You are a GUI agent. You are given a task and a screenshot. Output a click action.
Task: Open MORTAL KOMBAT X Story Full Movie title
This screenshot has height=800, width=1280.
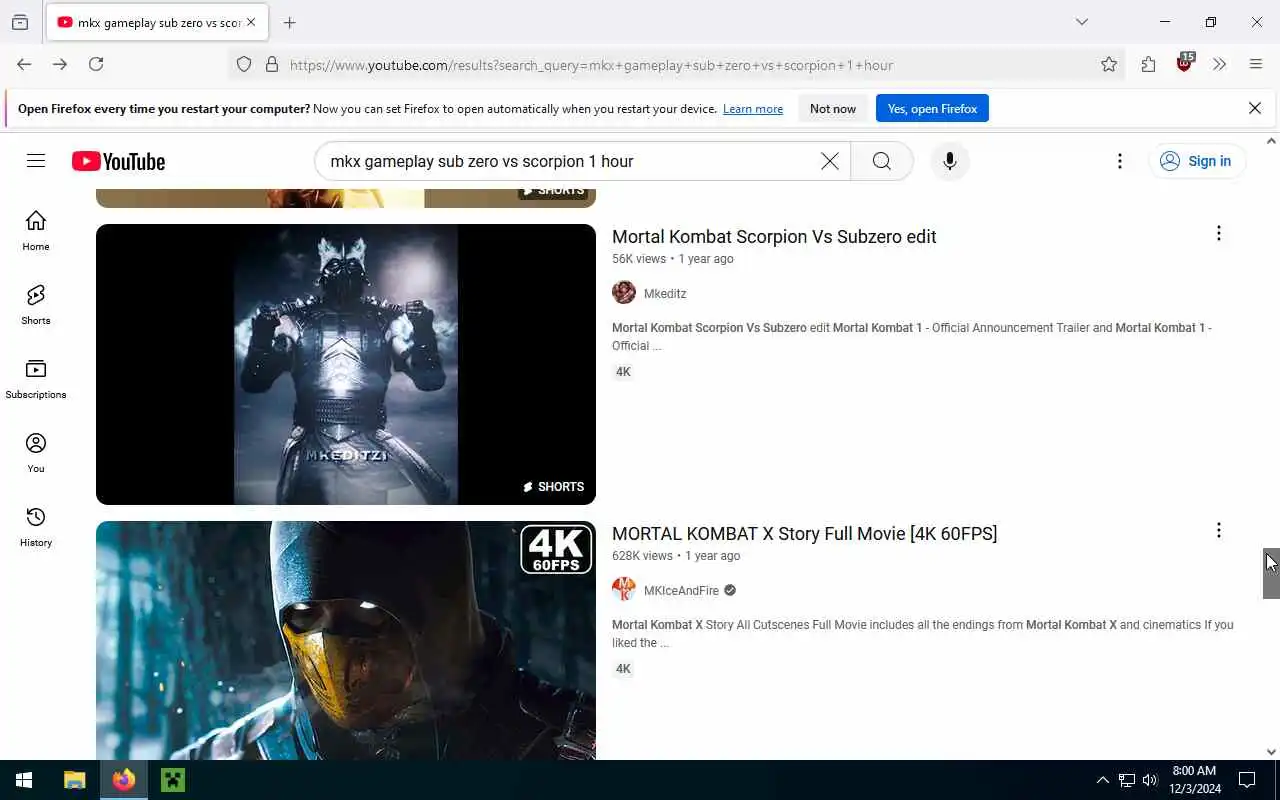[x=805, y=534]
